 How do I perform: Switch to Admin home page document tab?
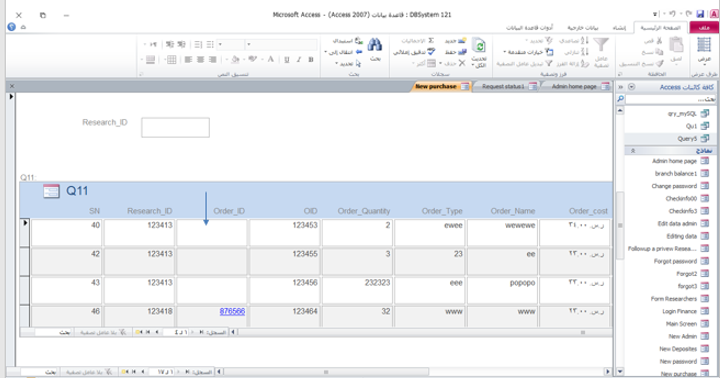point(579,86)
